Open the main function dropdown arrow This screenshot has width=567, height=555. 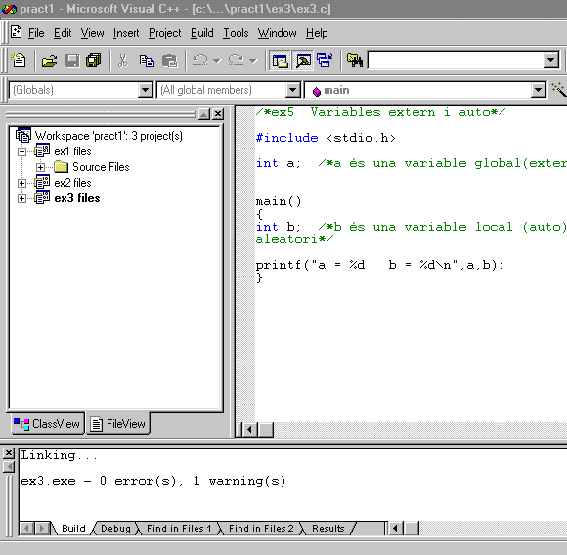click(x=538, y=90)
